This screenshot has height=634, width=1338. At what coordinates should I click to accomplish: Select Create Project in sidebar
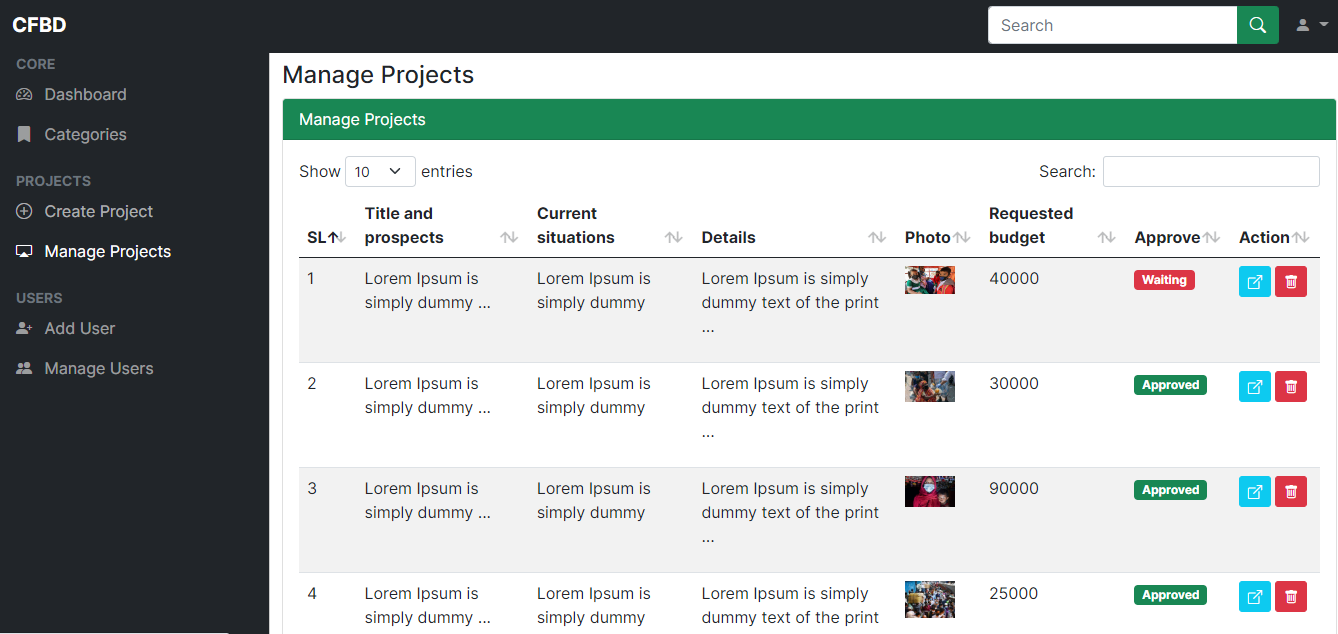click(98, 211)
